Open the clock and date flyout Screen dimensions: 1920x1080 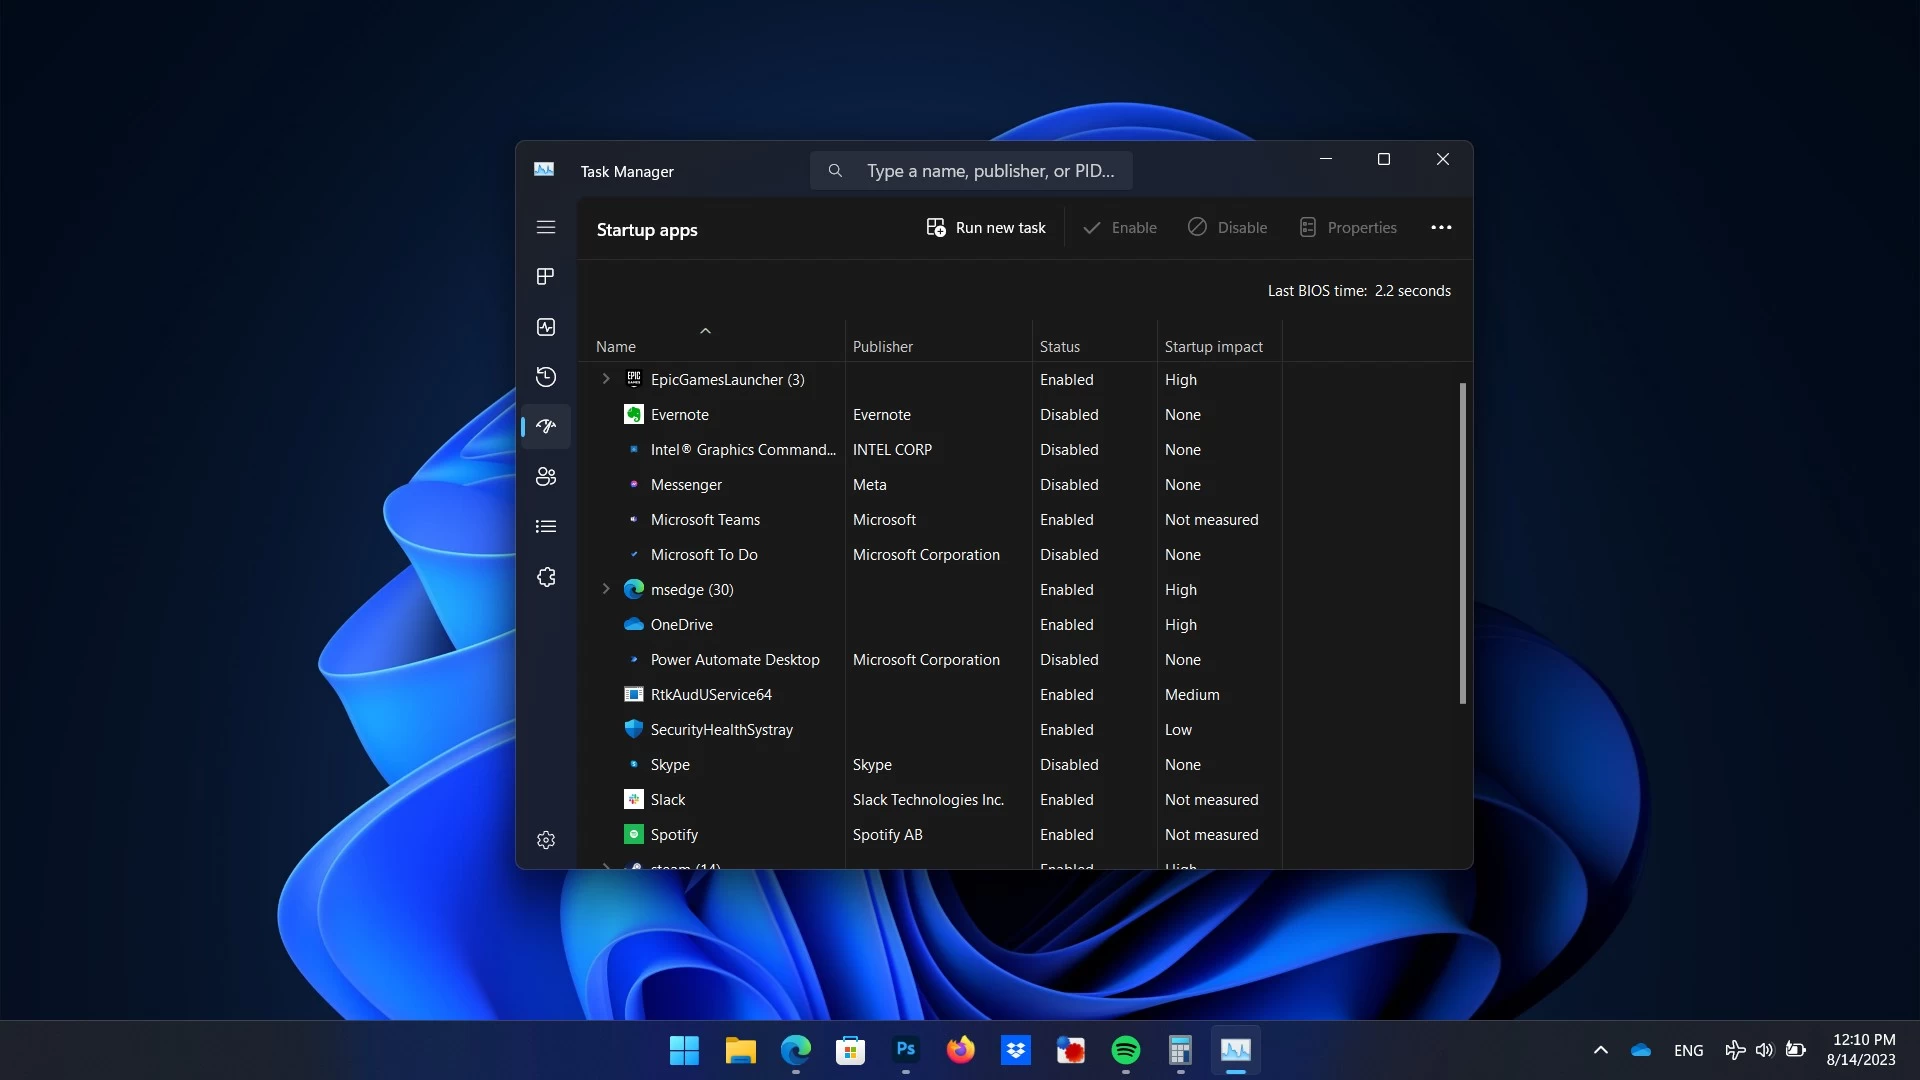(x=1861, y=1050)
